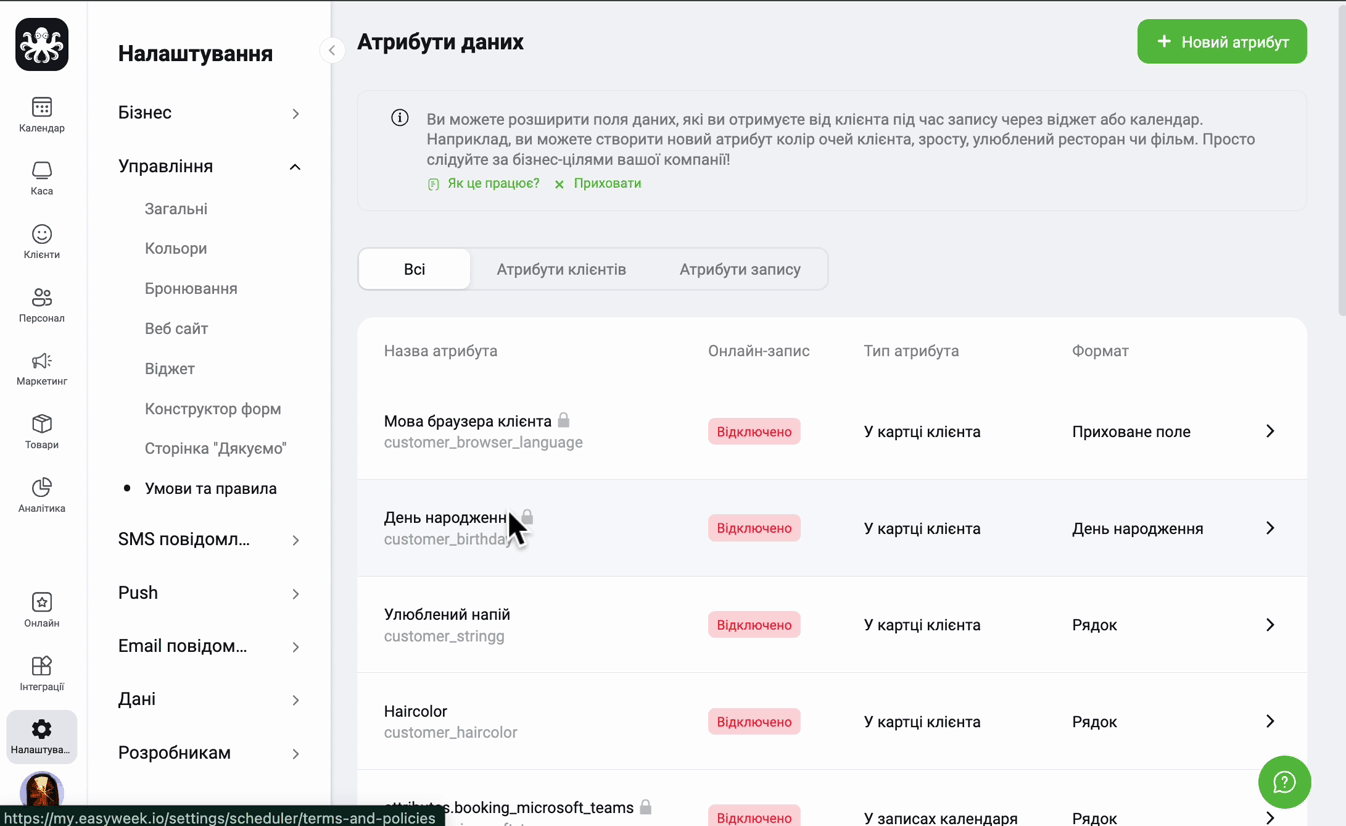Screen dimensions: 1346x826
Task: Click Відключено badge for Haircolor
Action: (754, 721)
